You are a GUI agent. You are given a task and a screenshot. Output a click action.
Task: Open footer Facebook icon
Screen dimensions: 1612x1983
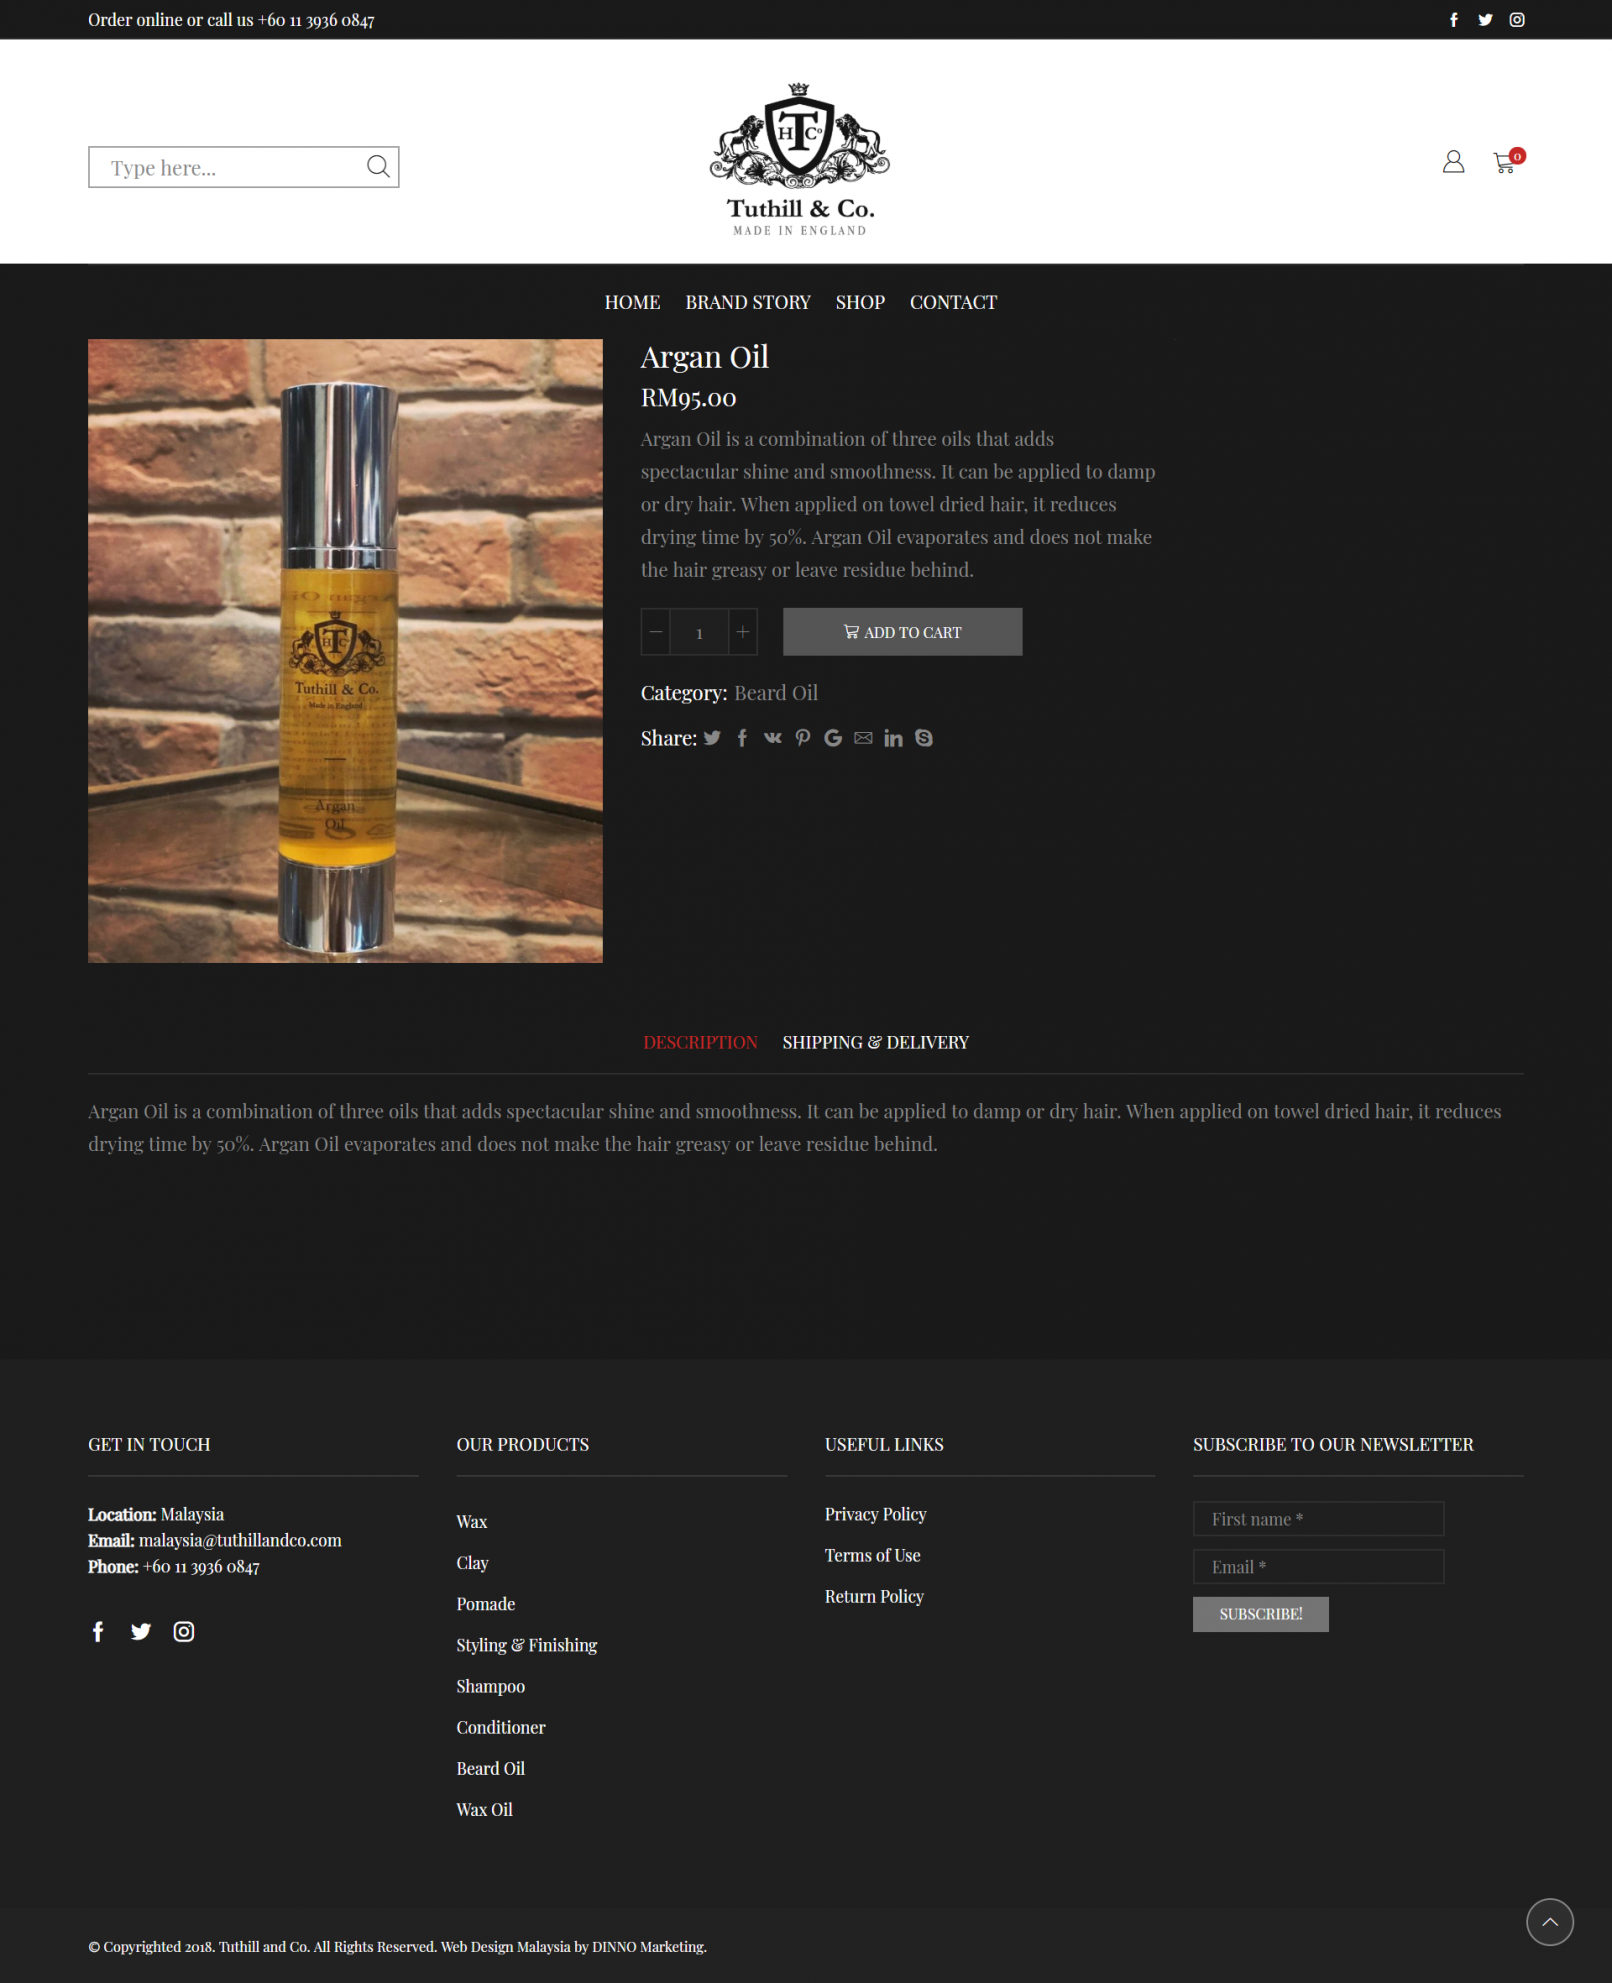pos(98,1632)
